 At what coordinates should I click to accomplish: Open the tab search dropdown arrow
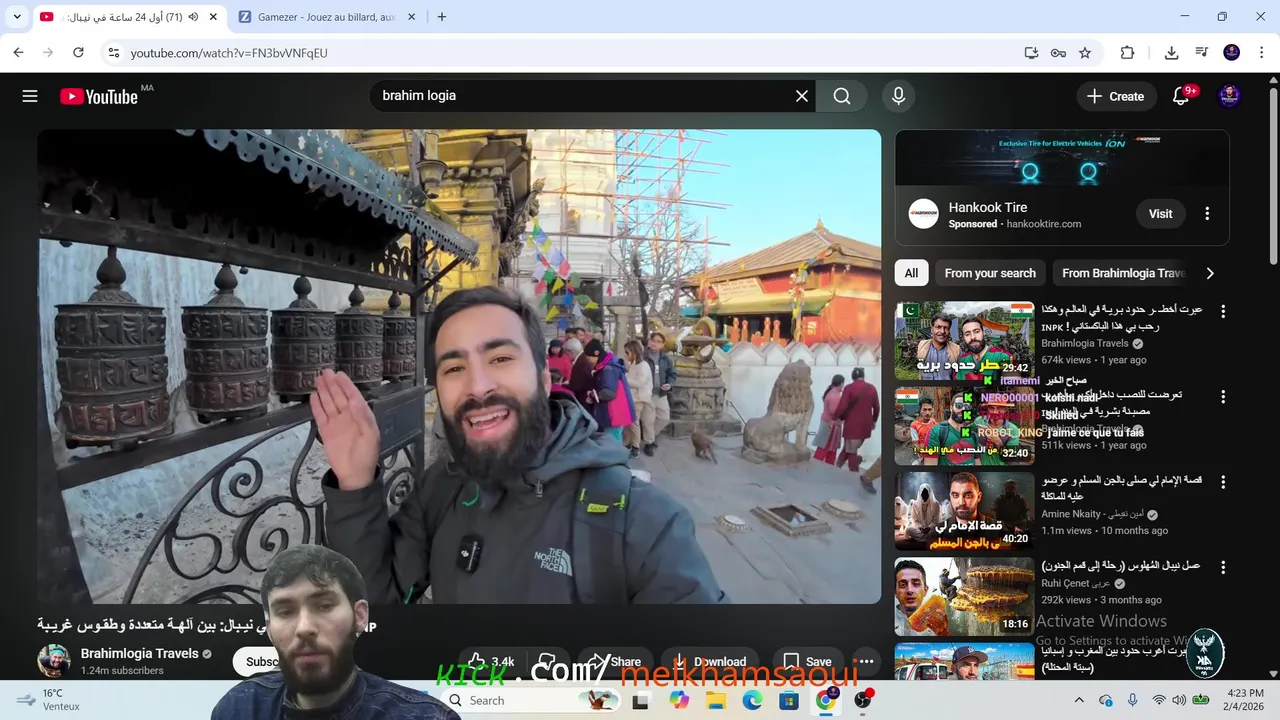coord(17,17)
